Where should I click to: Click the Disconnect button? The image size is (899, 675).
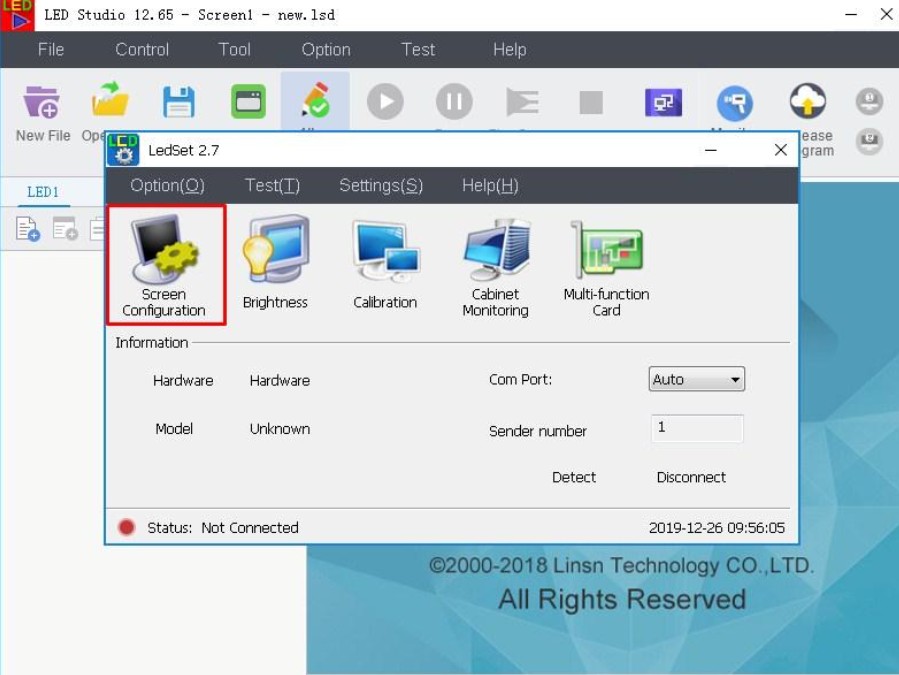point(691,477)
